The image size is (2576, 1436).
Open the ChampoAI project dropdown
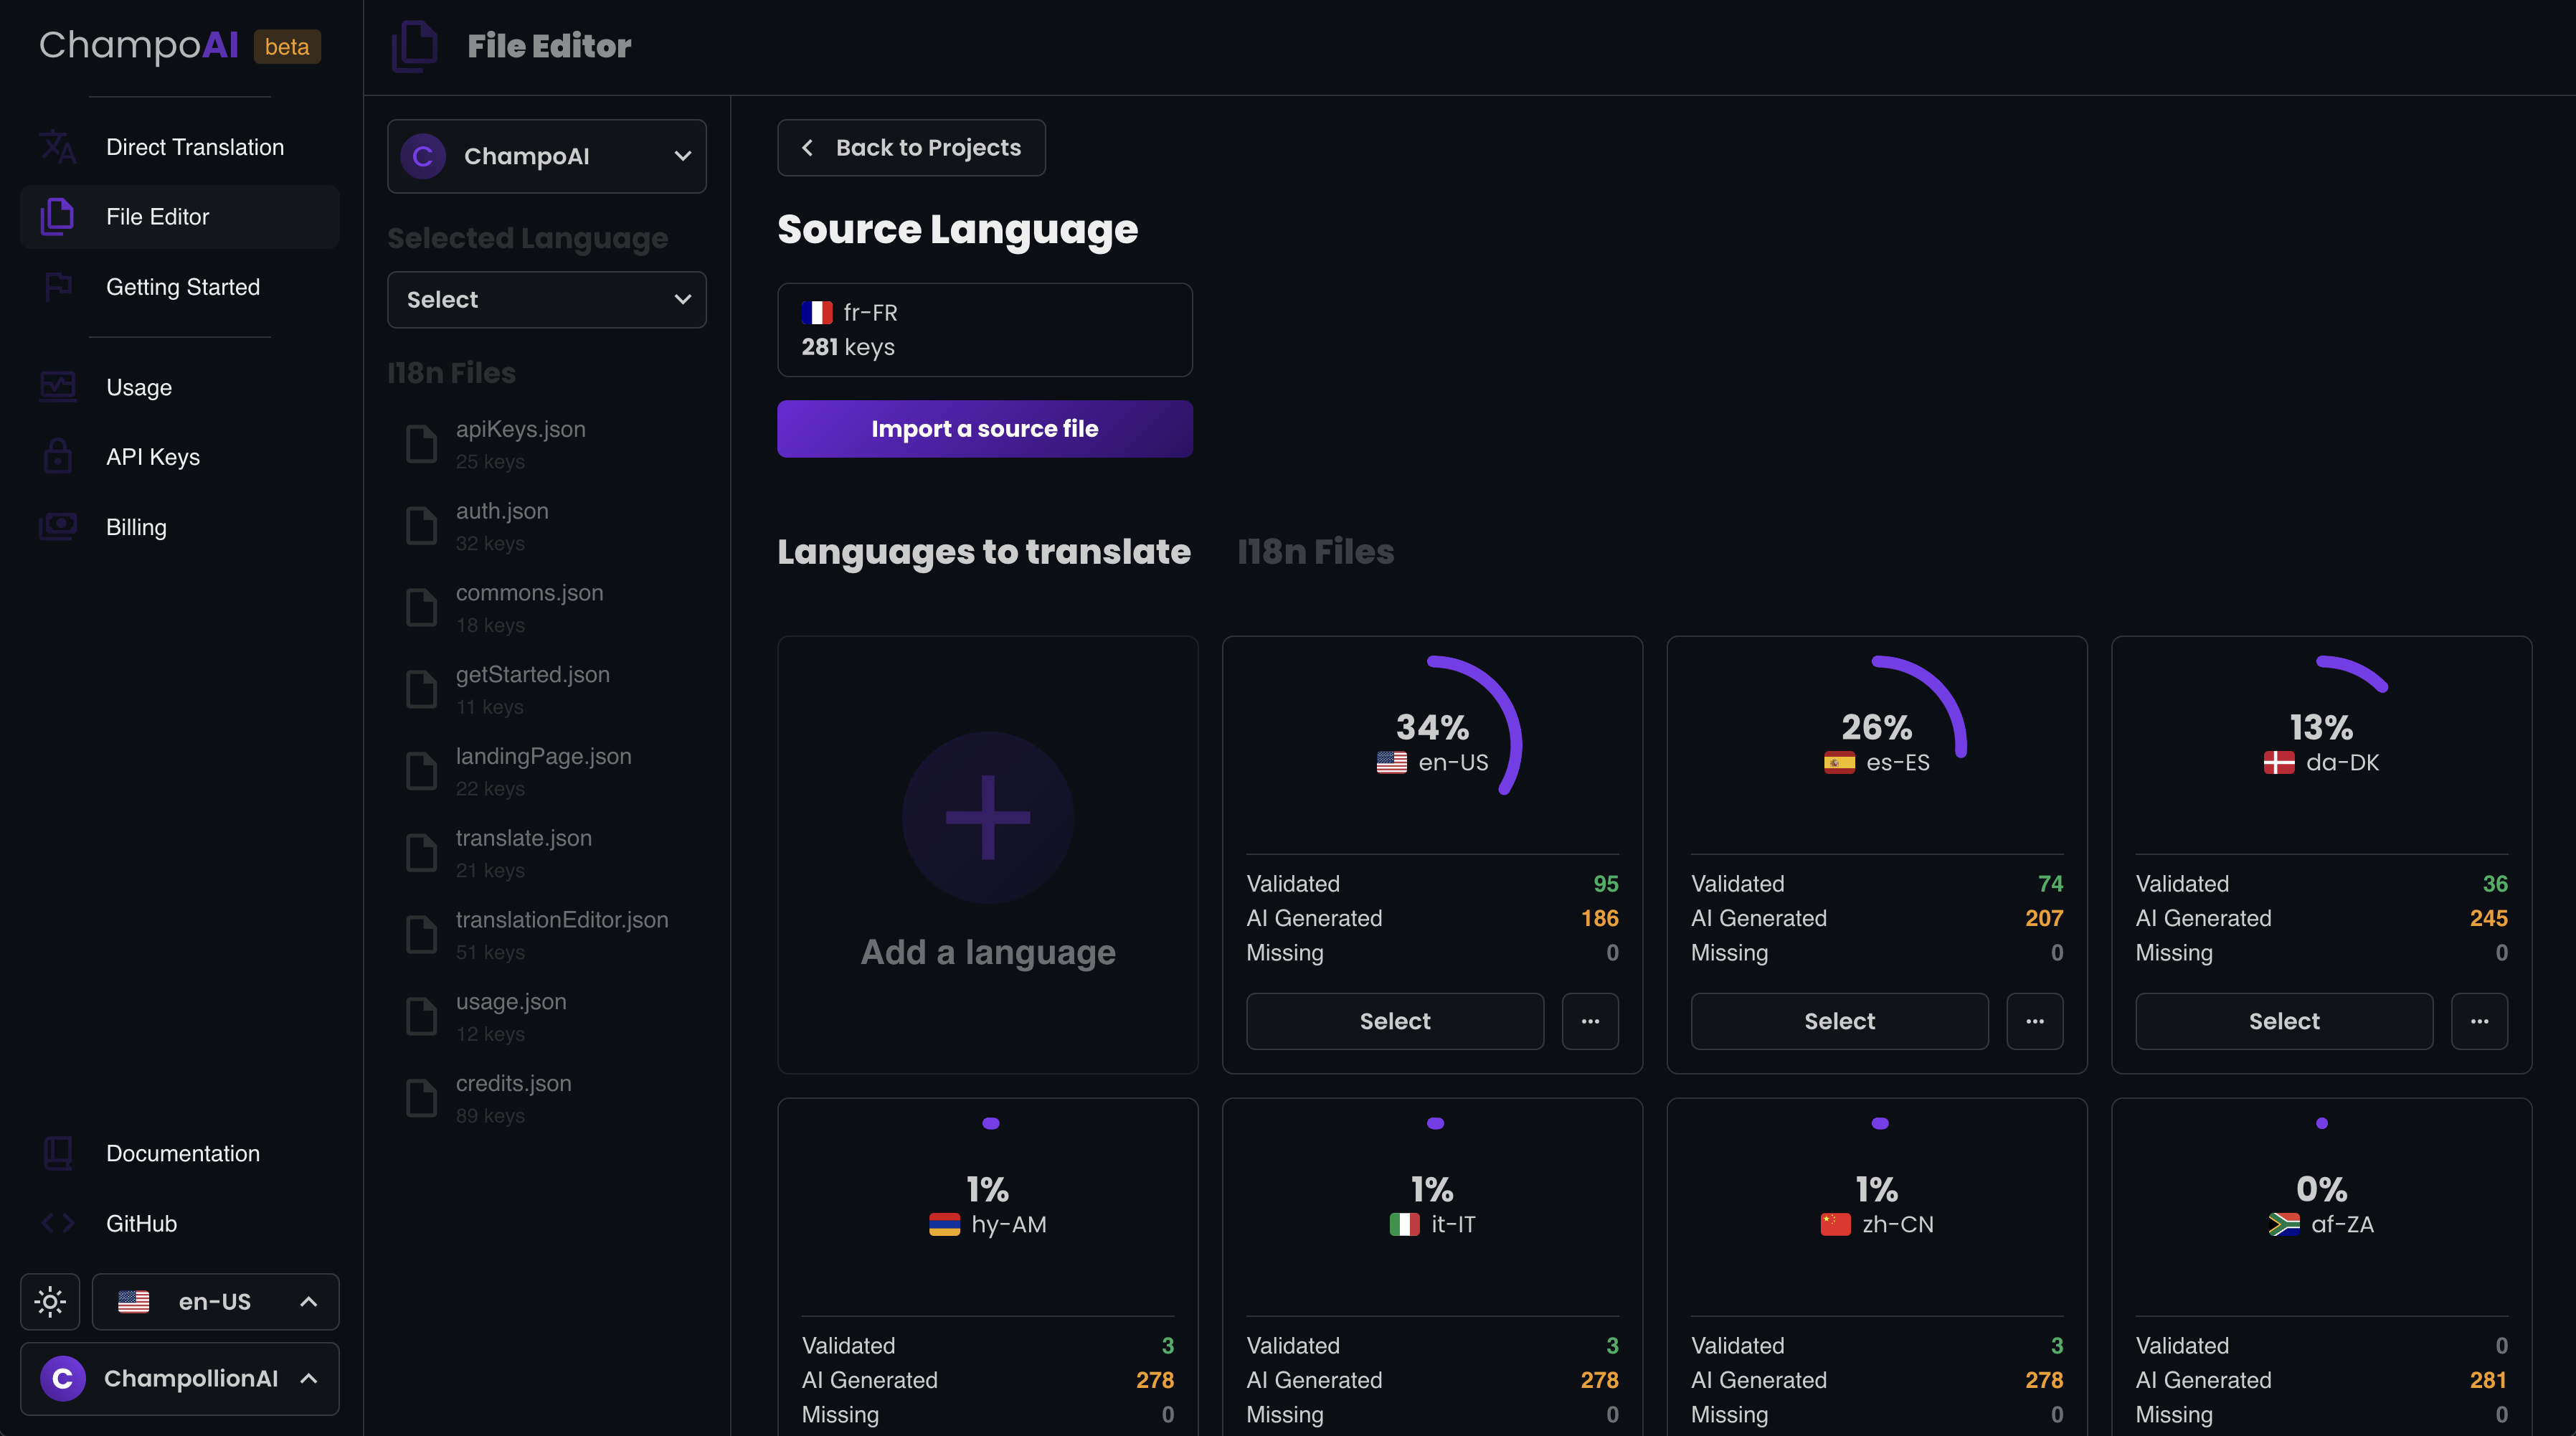[x=546, y=156]
